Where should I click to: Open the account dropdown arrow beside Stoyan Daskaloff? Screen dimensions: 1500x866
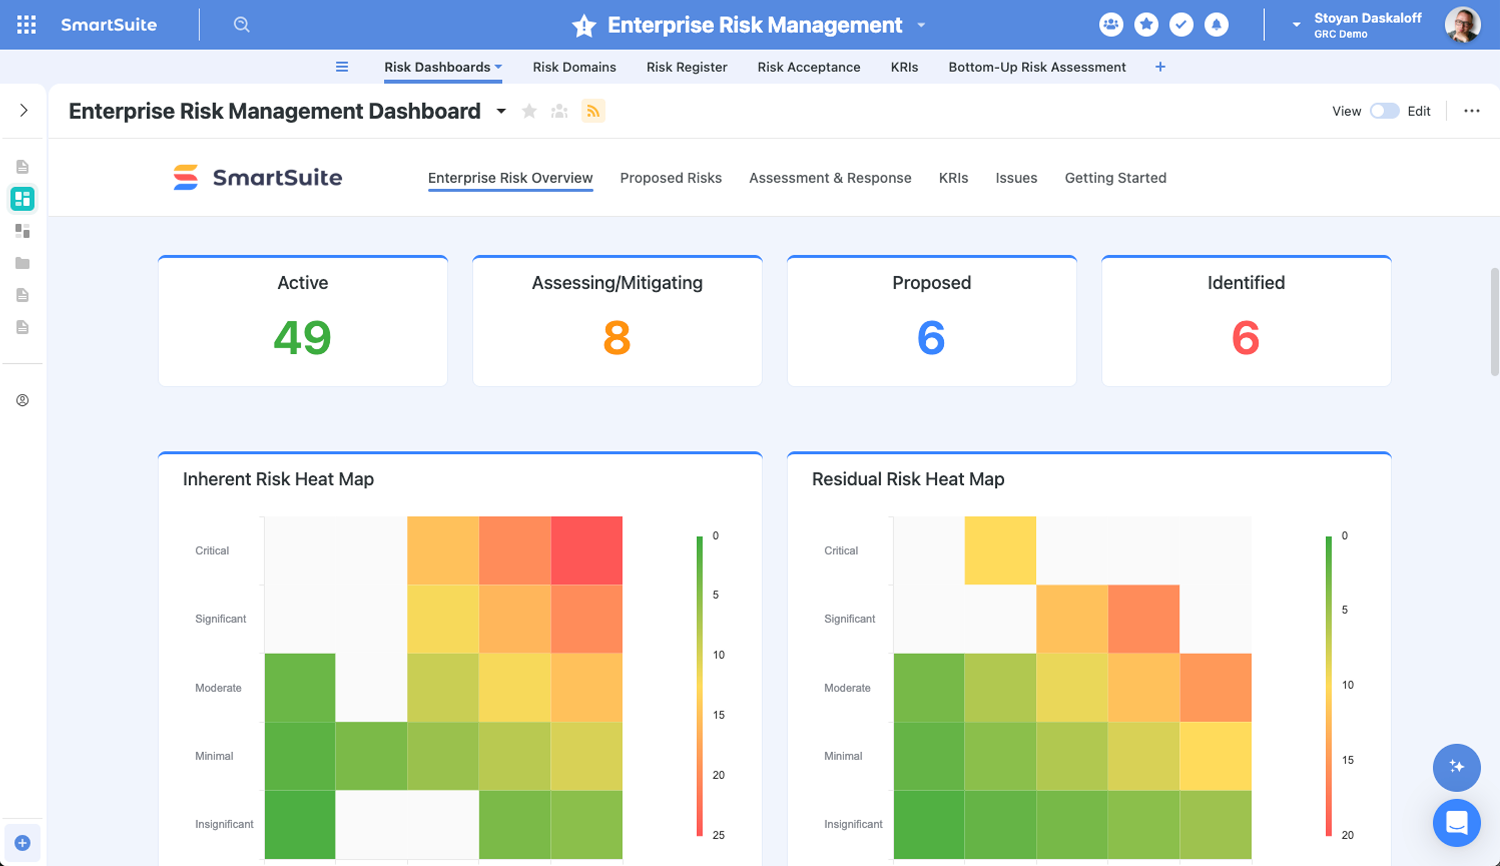coord(1296,25)
